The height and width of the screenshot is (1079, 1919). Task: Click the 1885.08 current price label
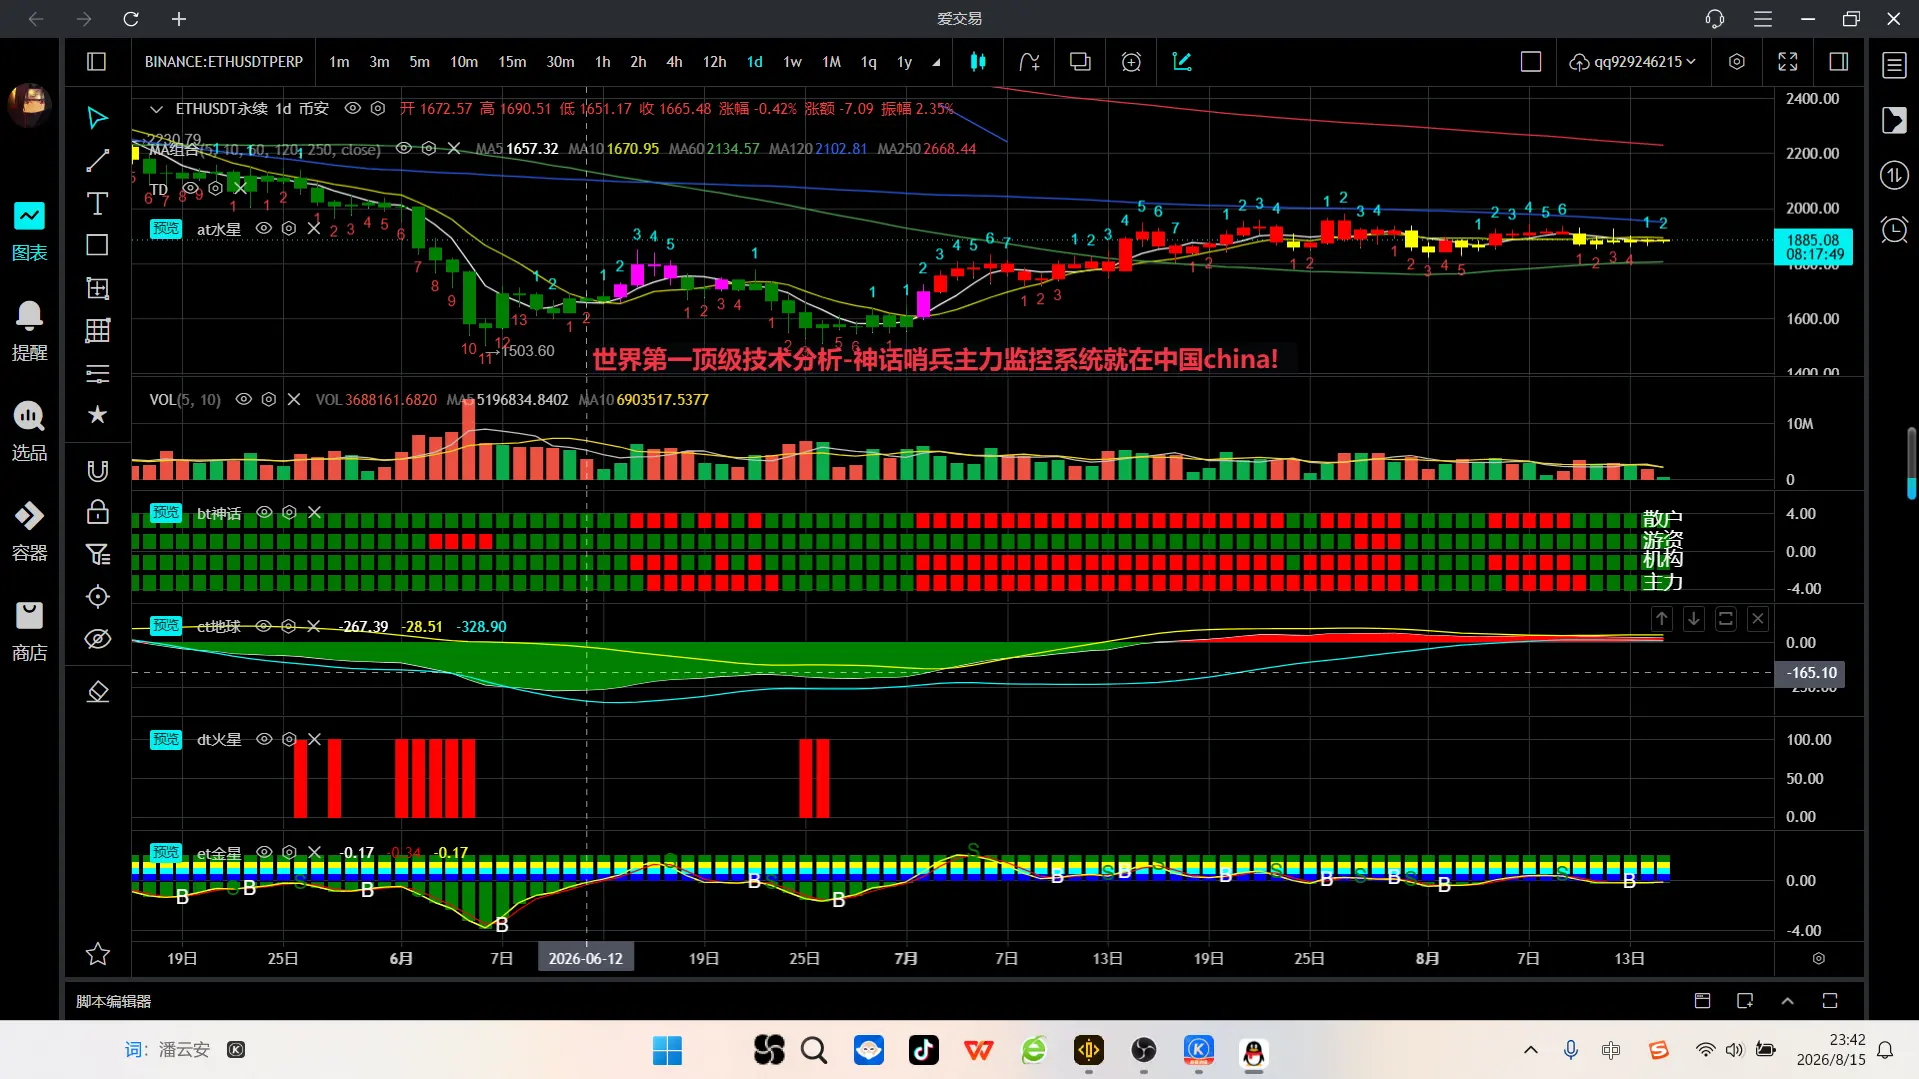[1812, 247]
